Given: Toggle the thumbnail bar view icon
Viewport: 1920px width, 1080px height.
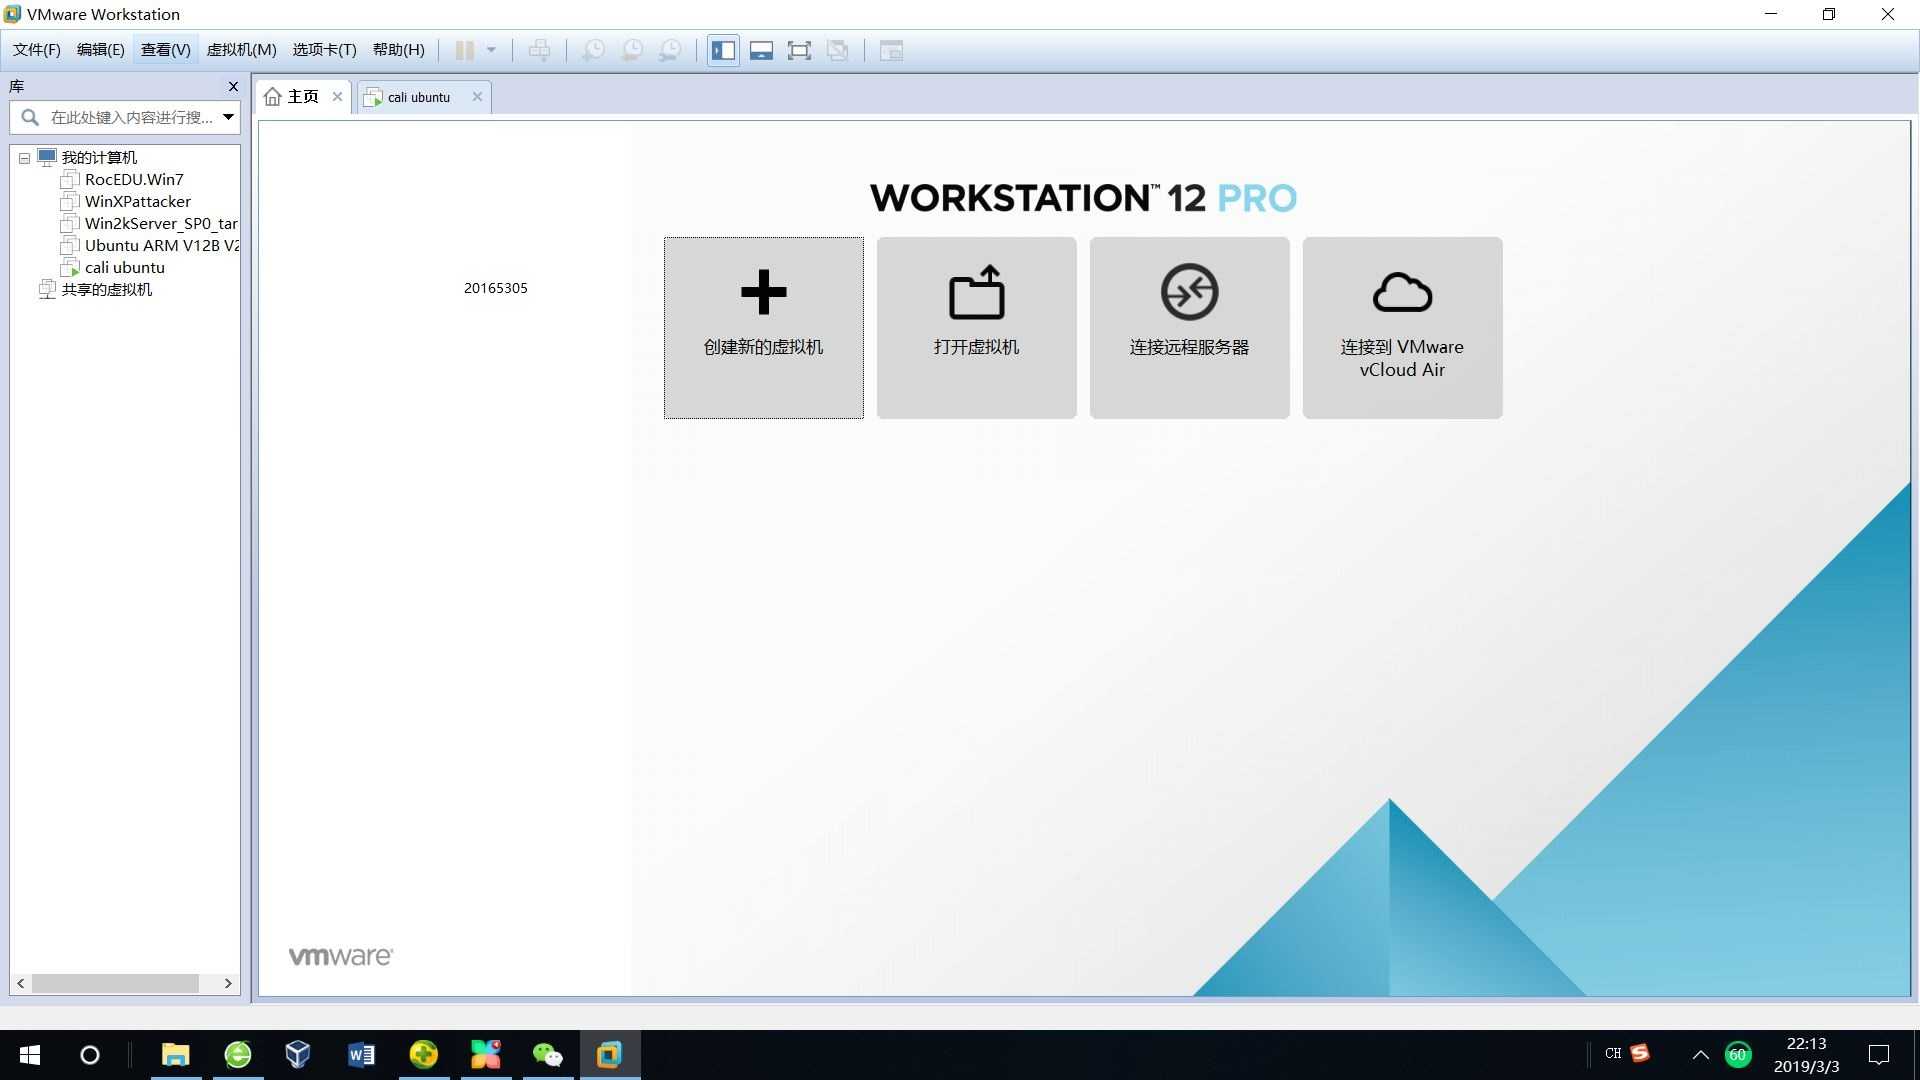Looking at the screenshot, I should point(761,50).
